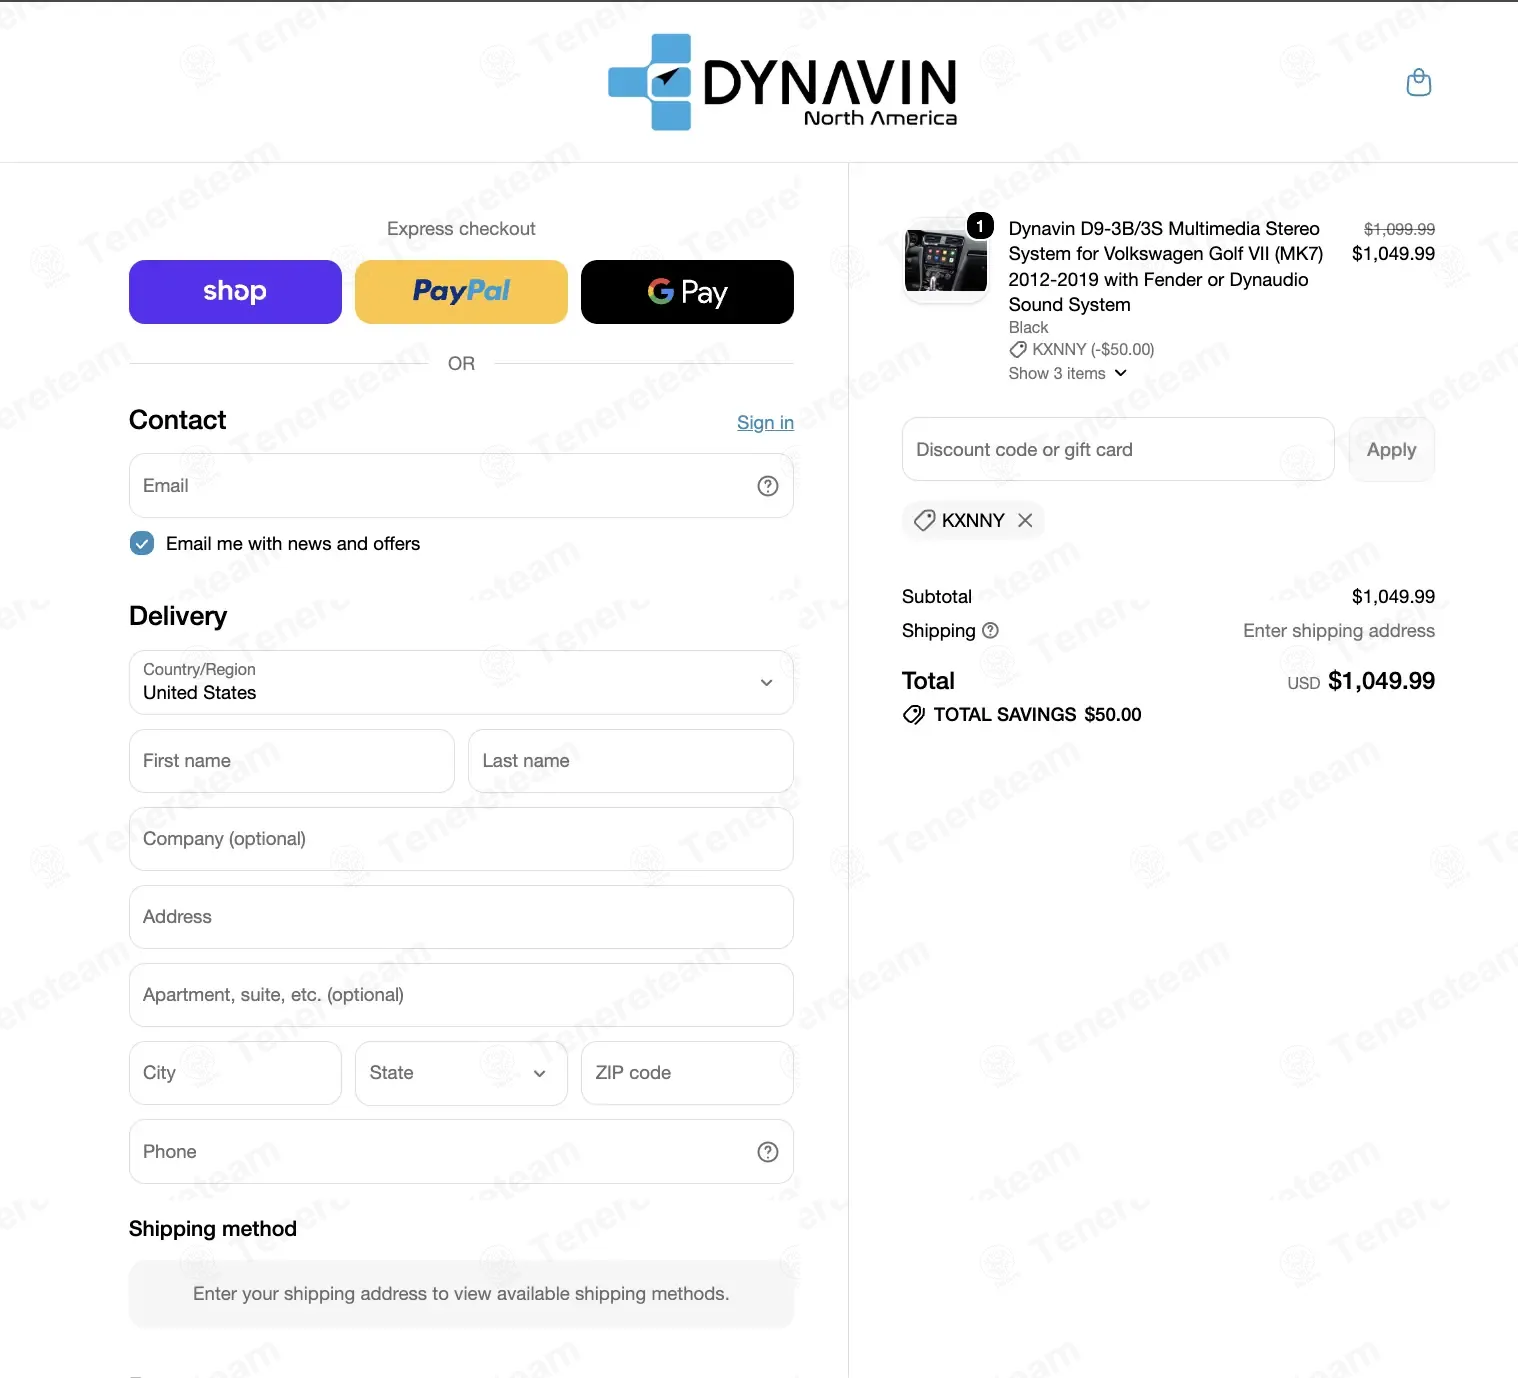Viewport: 1518px width, 1378px height.
Task: Click the Dynavin North America logo
Action: [x=782, y=82]
